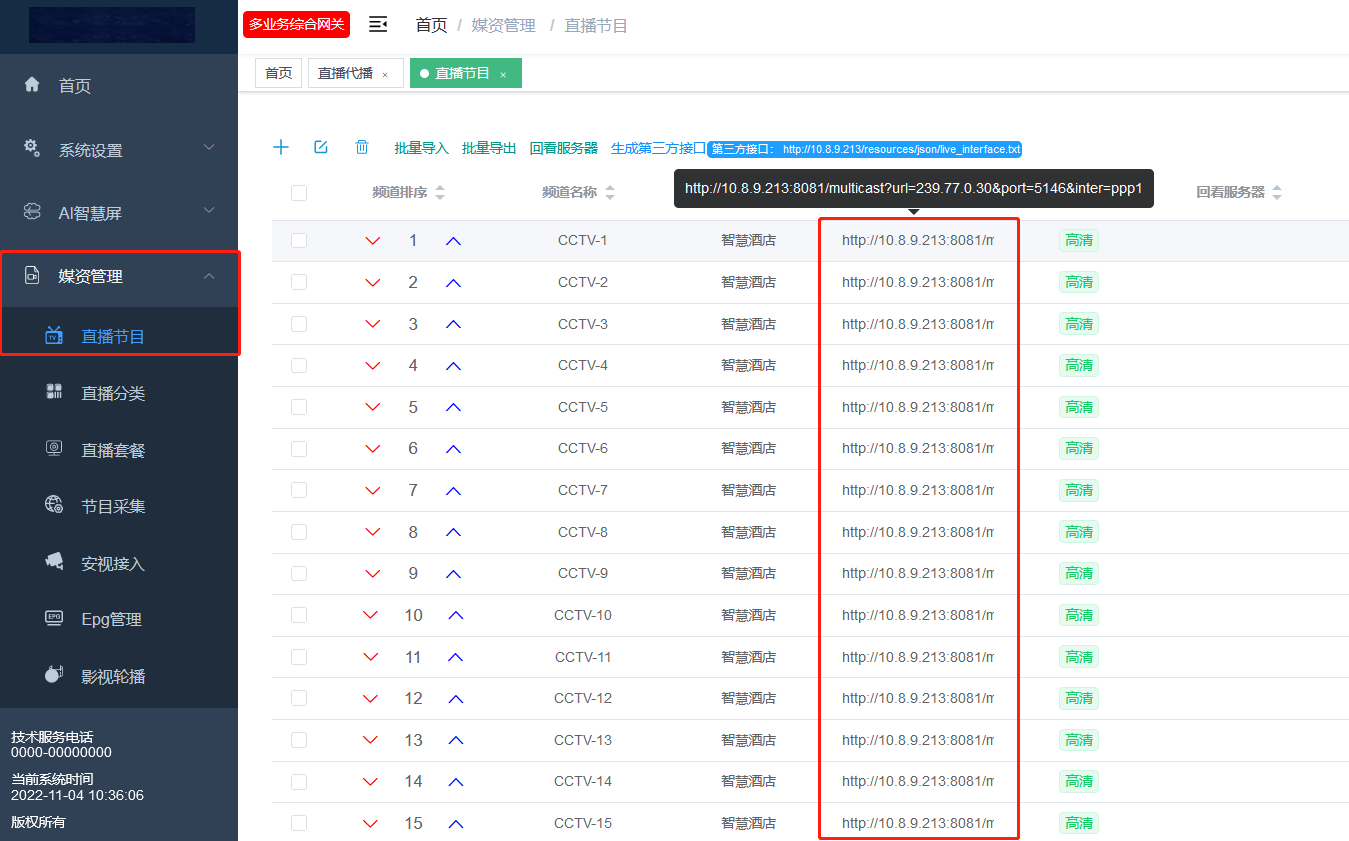
Task: Move CCTV-5 up with blue arrow
Action: pyautogui.click(x=453, y=408)
